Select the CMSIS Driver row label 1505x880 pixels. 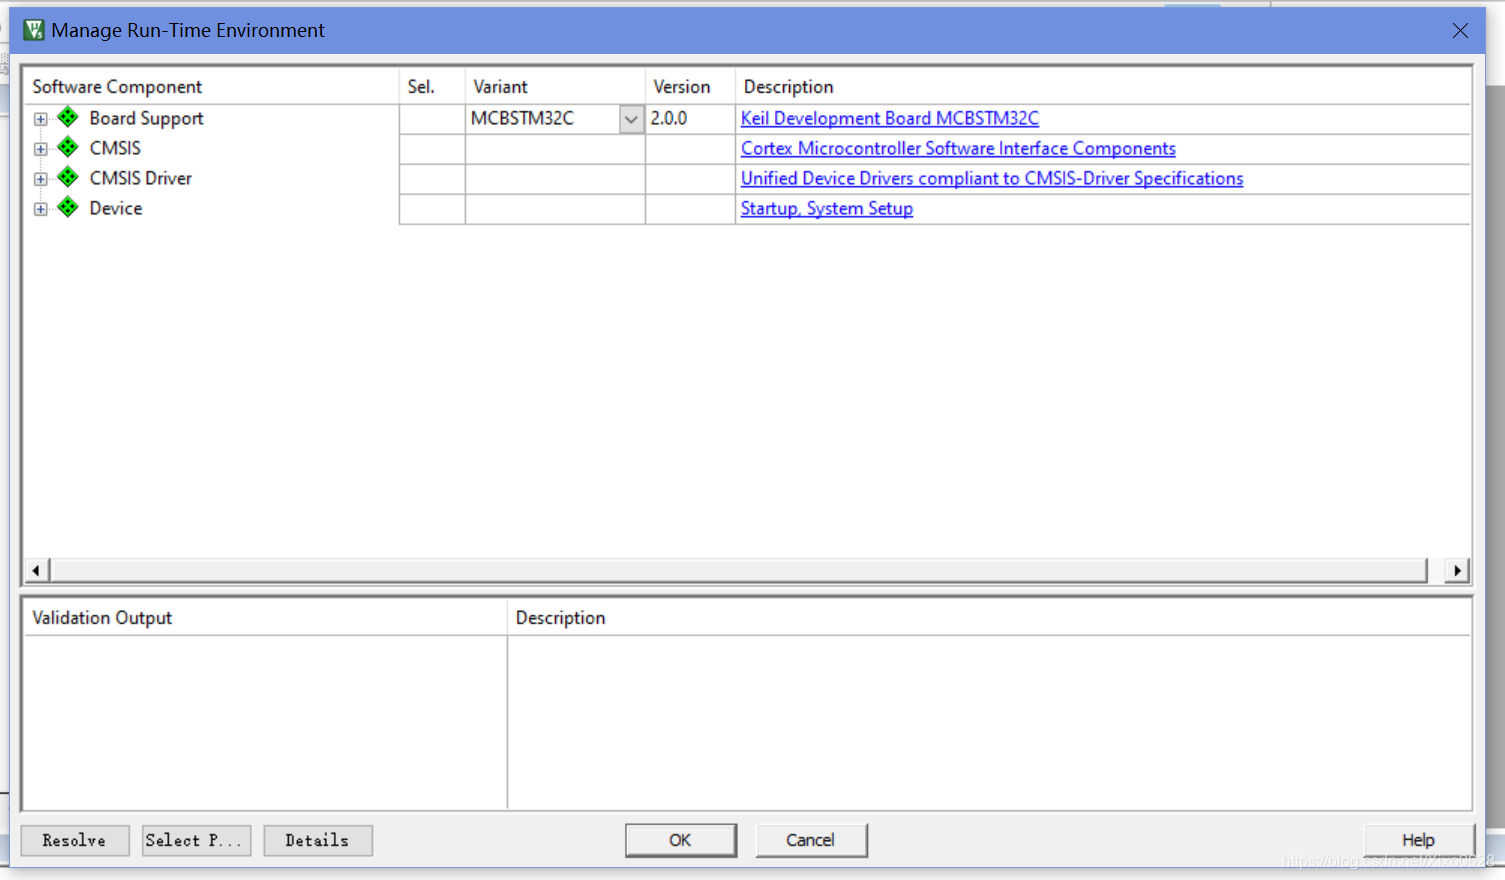(141, 178)
